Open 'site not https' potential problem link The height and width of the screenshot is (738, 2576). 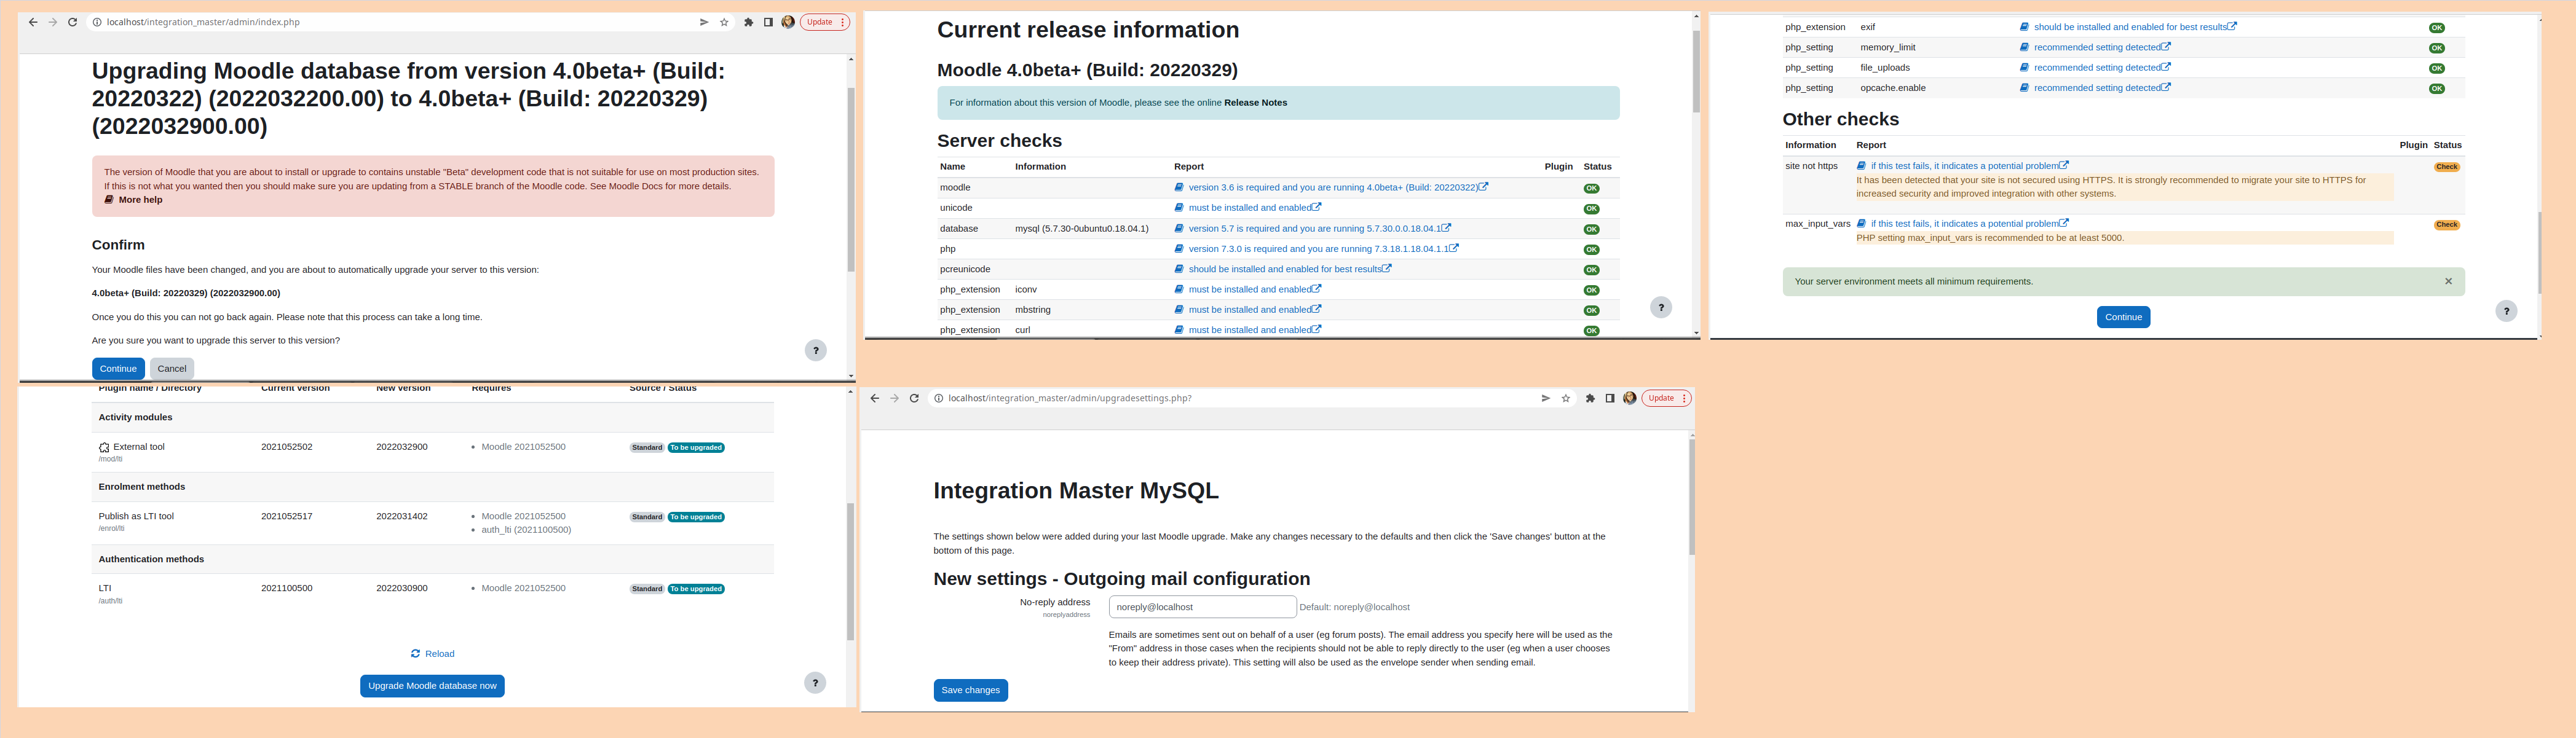[1963, 166]
